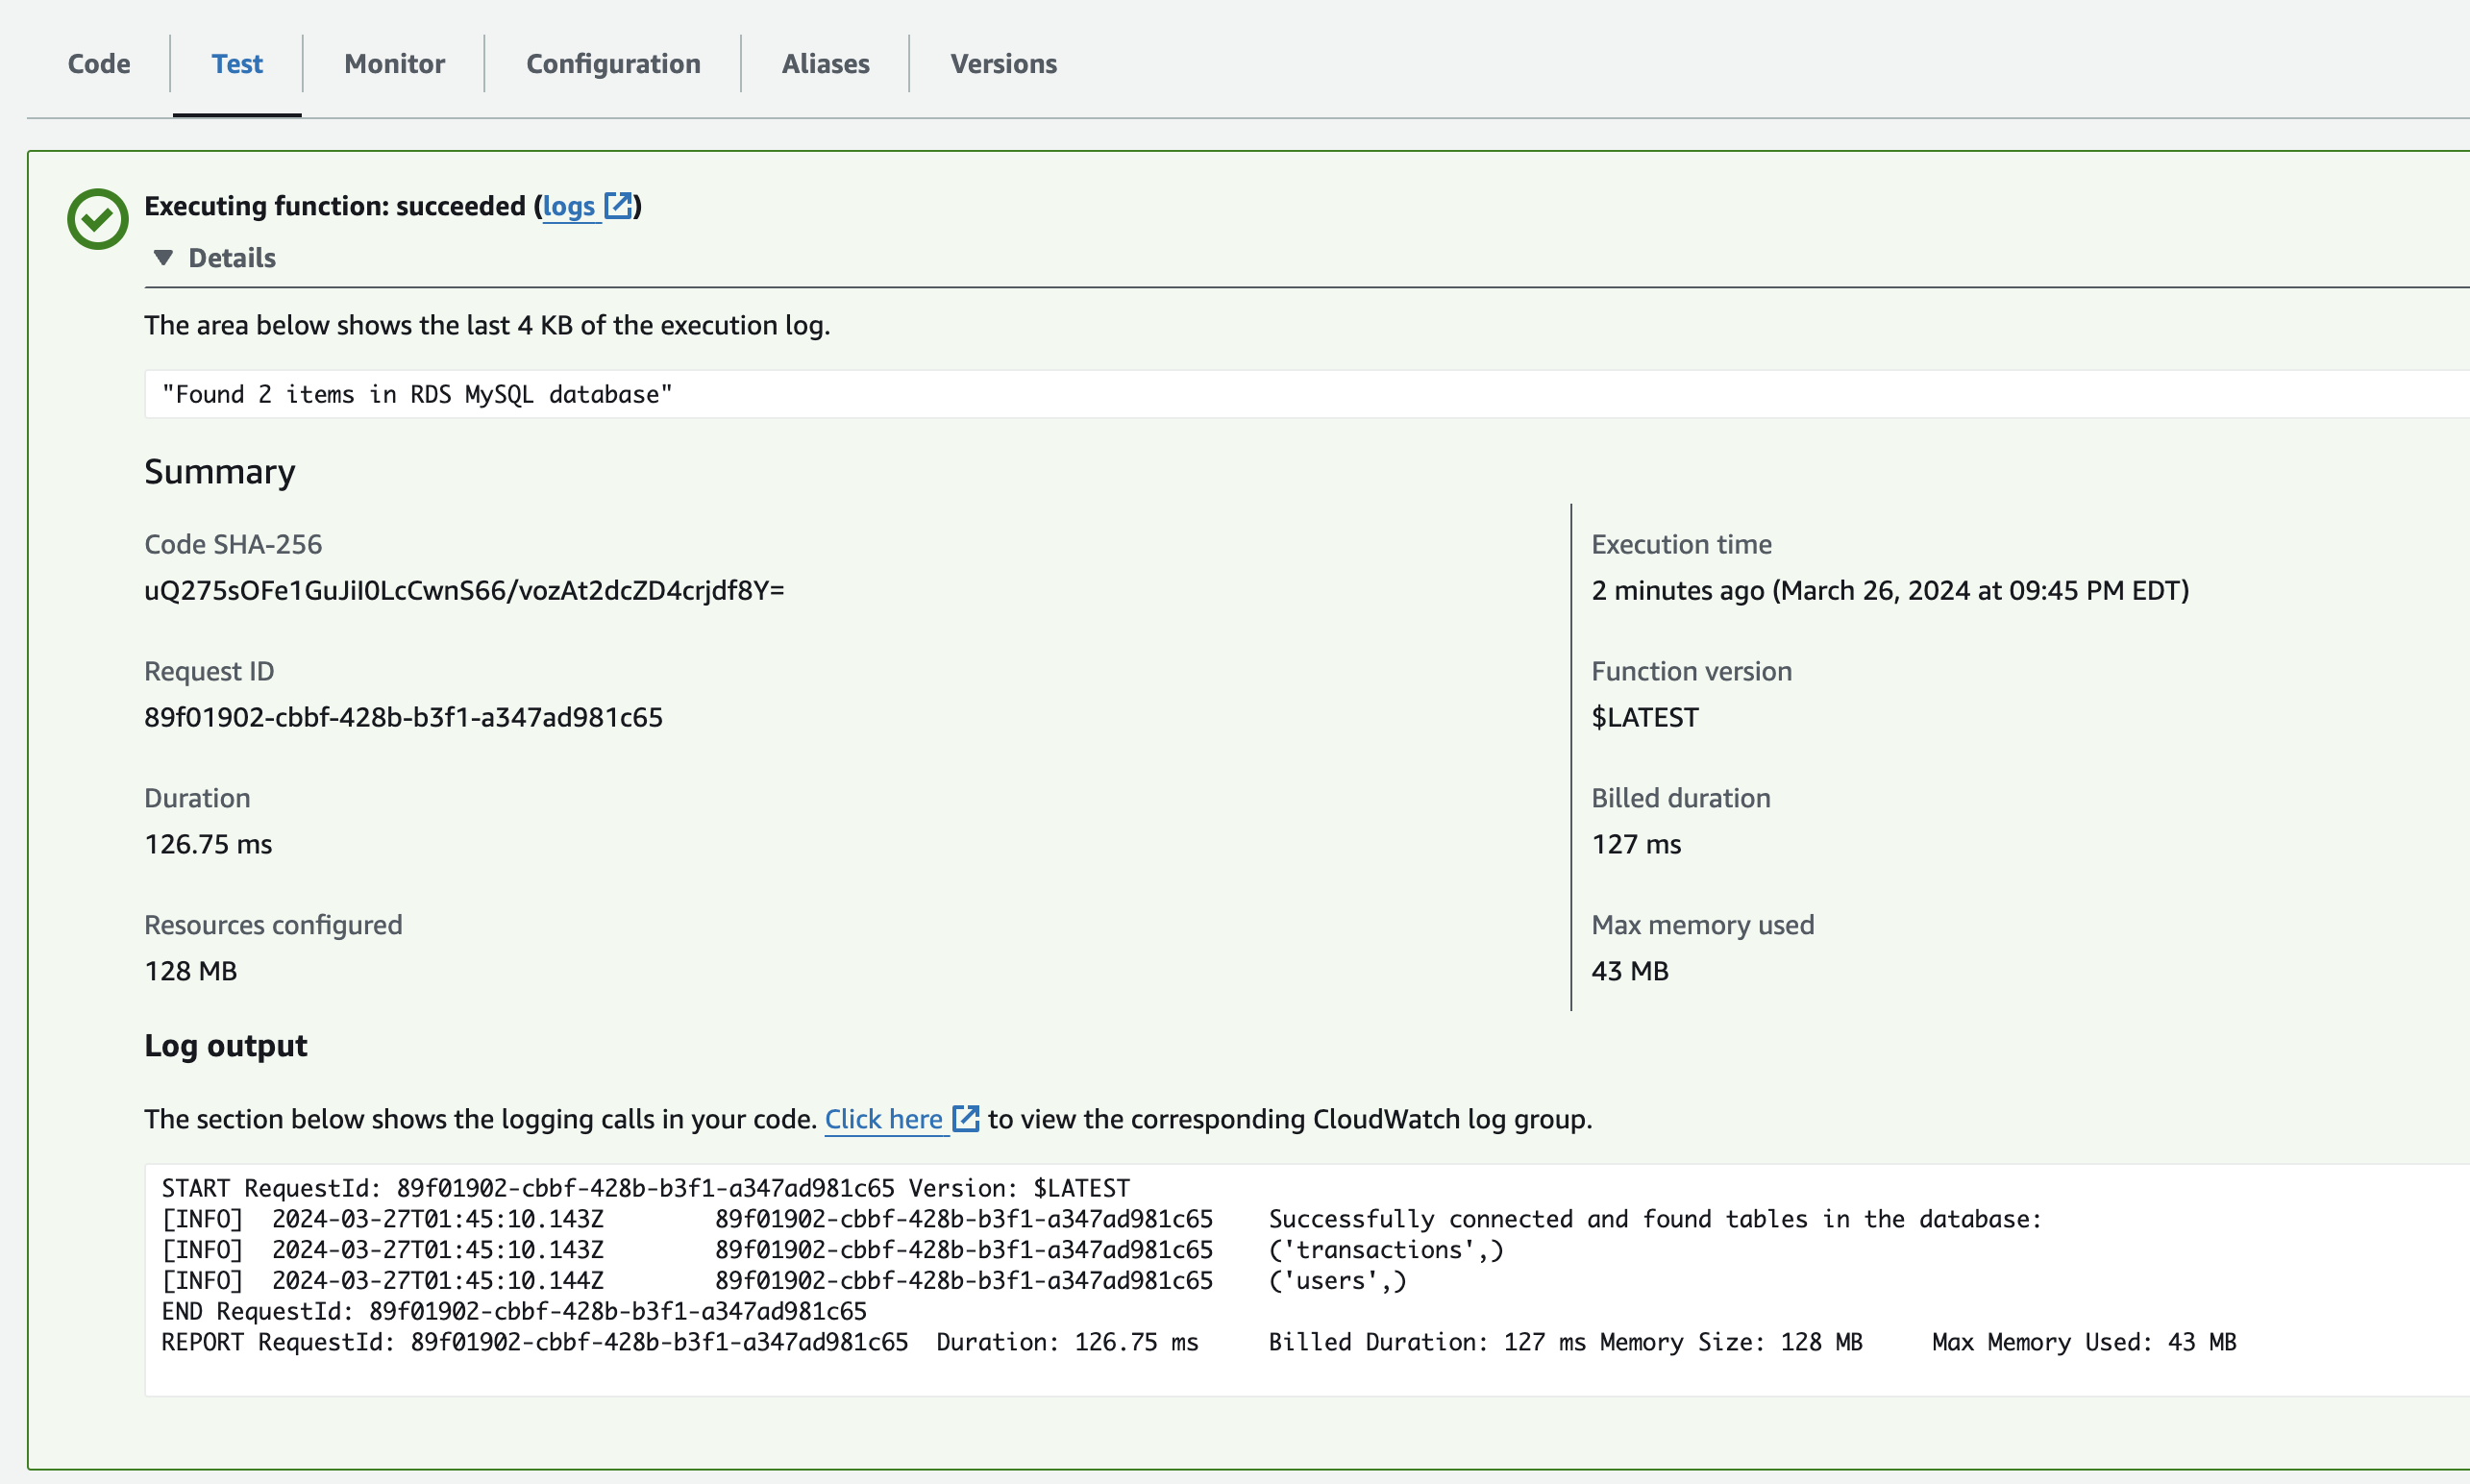Image resolution: width=2470 pixels, height=1484 pixels.
Task: Click the $LATEST function version value
Action: pos(1644,717)
